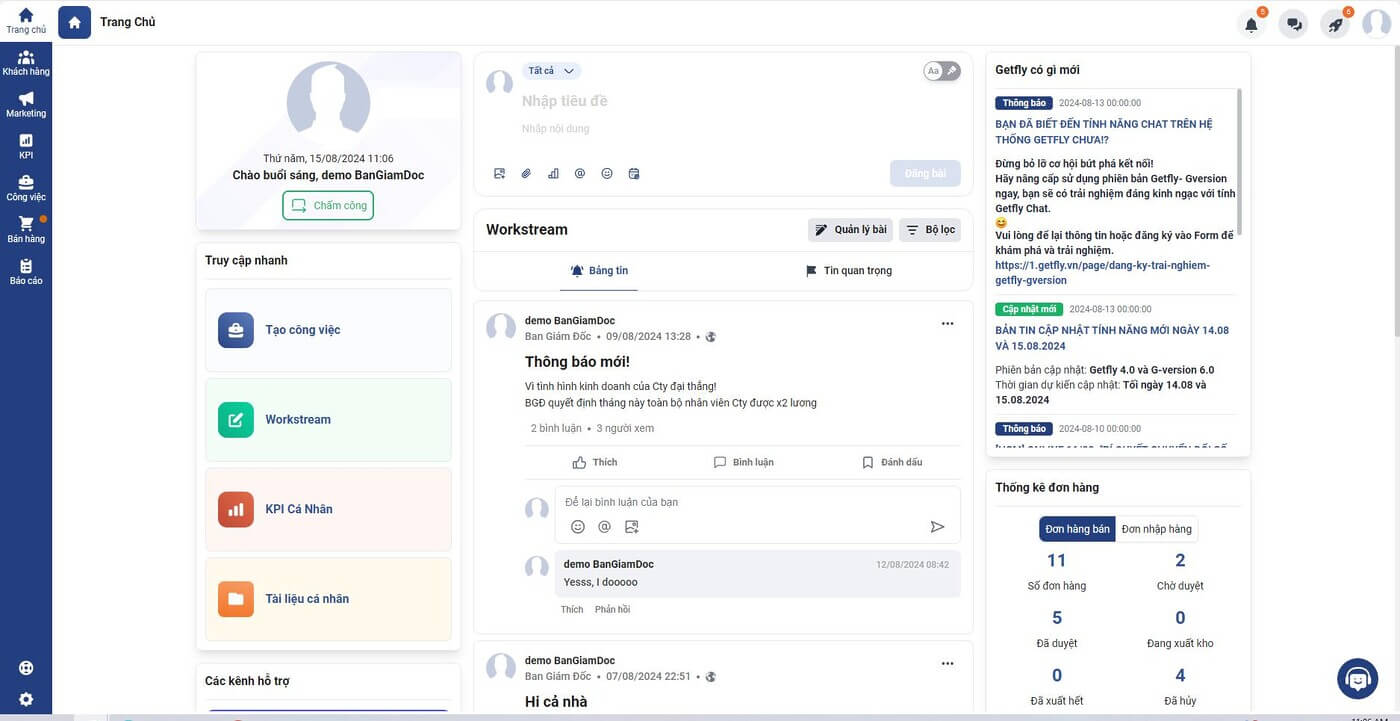Toggle the Aa pin switch in composer
Screen dimensions: 1400x721
coord(942,71)
